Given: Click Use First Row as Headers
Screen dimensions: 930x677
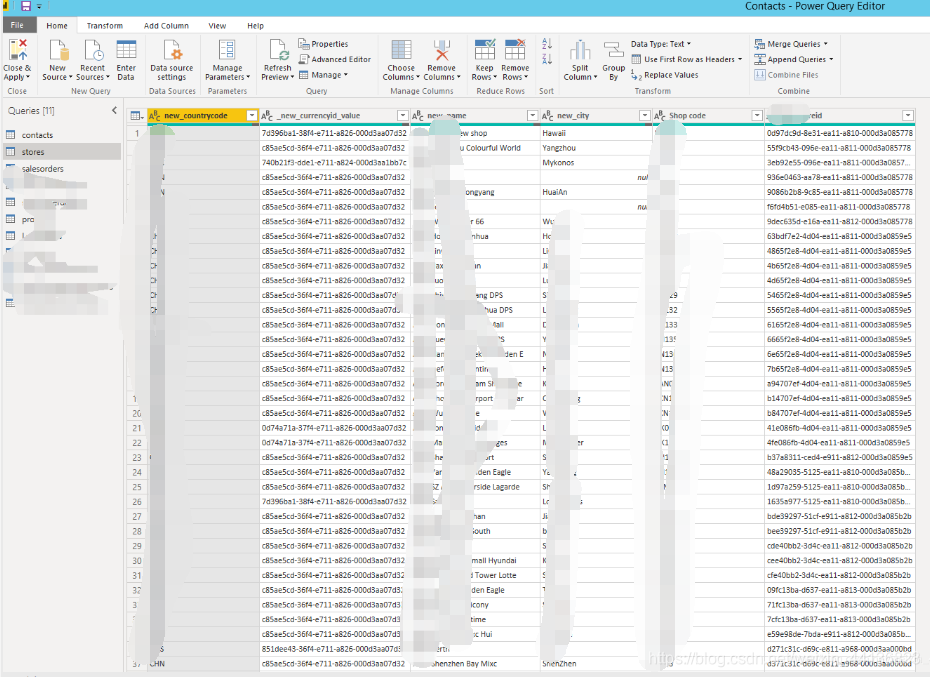Looking at the screenshot, I should [687, 59].
